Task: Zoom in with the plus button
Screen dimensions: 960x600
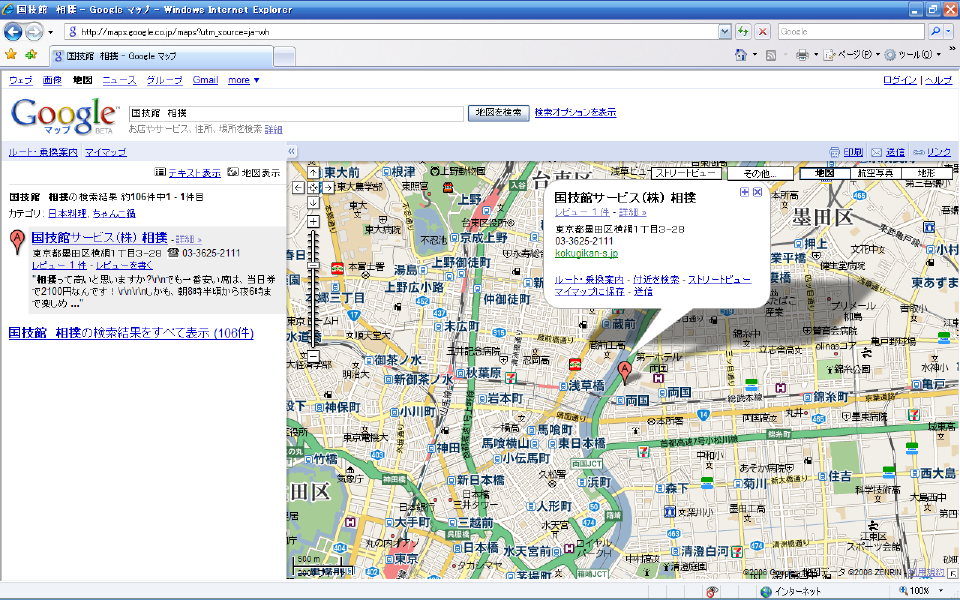Action: [x=313, y=221]
